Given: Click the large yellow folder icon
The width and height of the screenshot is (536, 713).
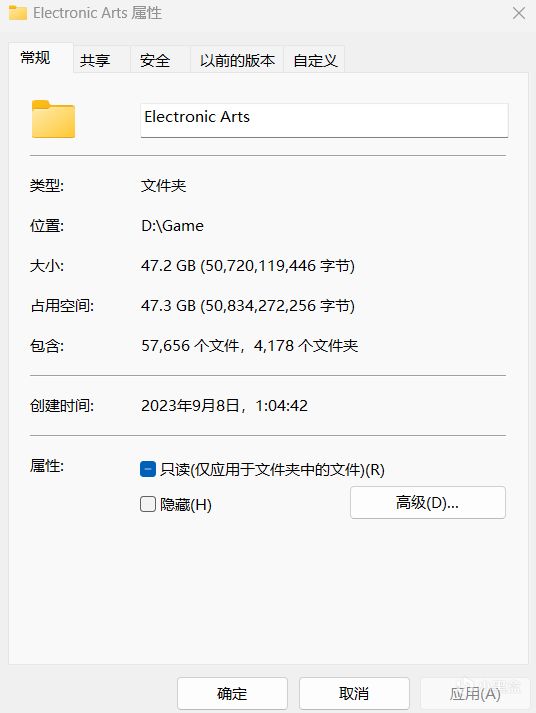Looking at the screenshot, I should pos(53,119).
